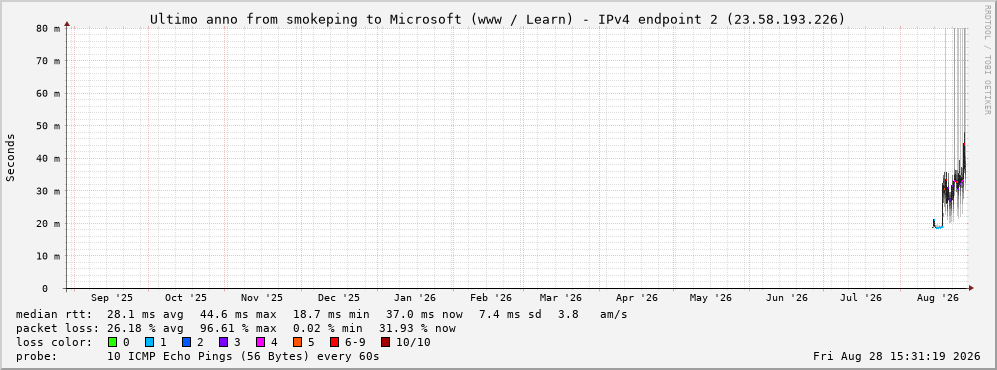Click the Dec '25 axis label

(x=338, y=298)
